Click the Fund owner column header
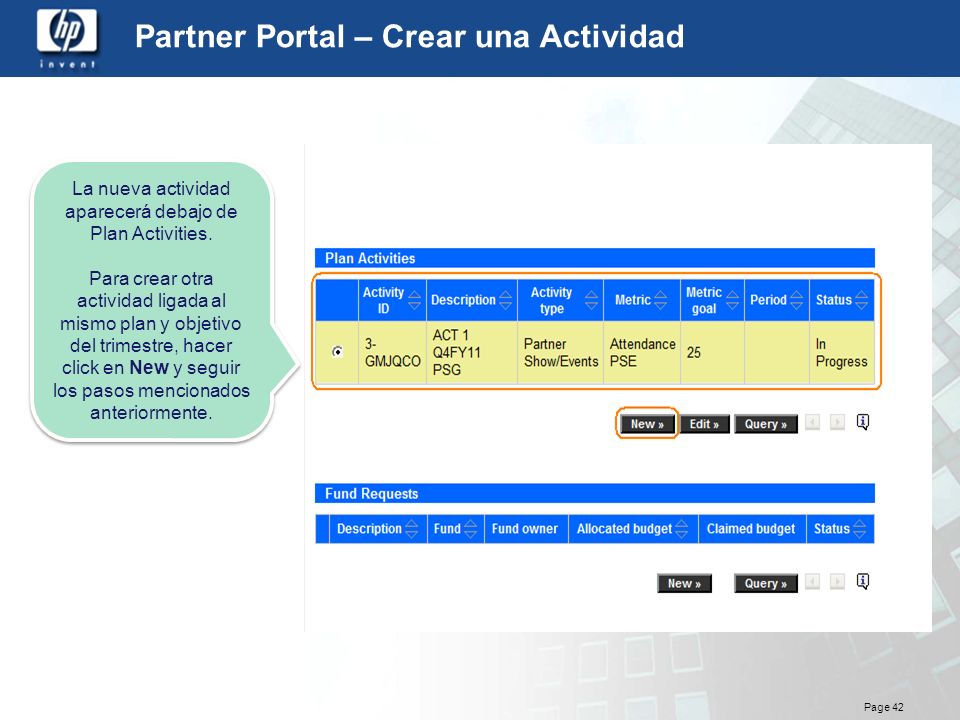The height and width of the screenshot is (720, 960). (x=525, y=529)
